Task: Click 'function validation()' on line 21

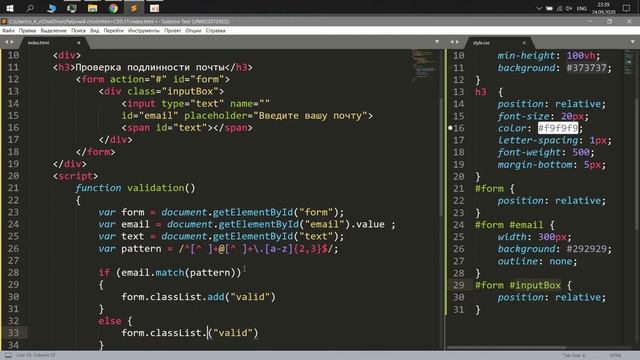Action: [135, 188]
